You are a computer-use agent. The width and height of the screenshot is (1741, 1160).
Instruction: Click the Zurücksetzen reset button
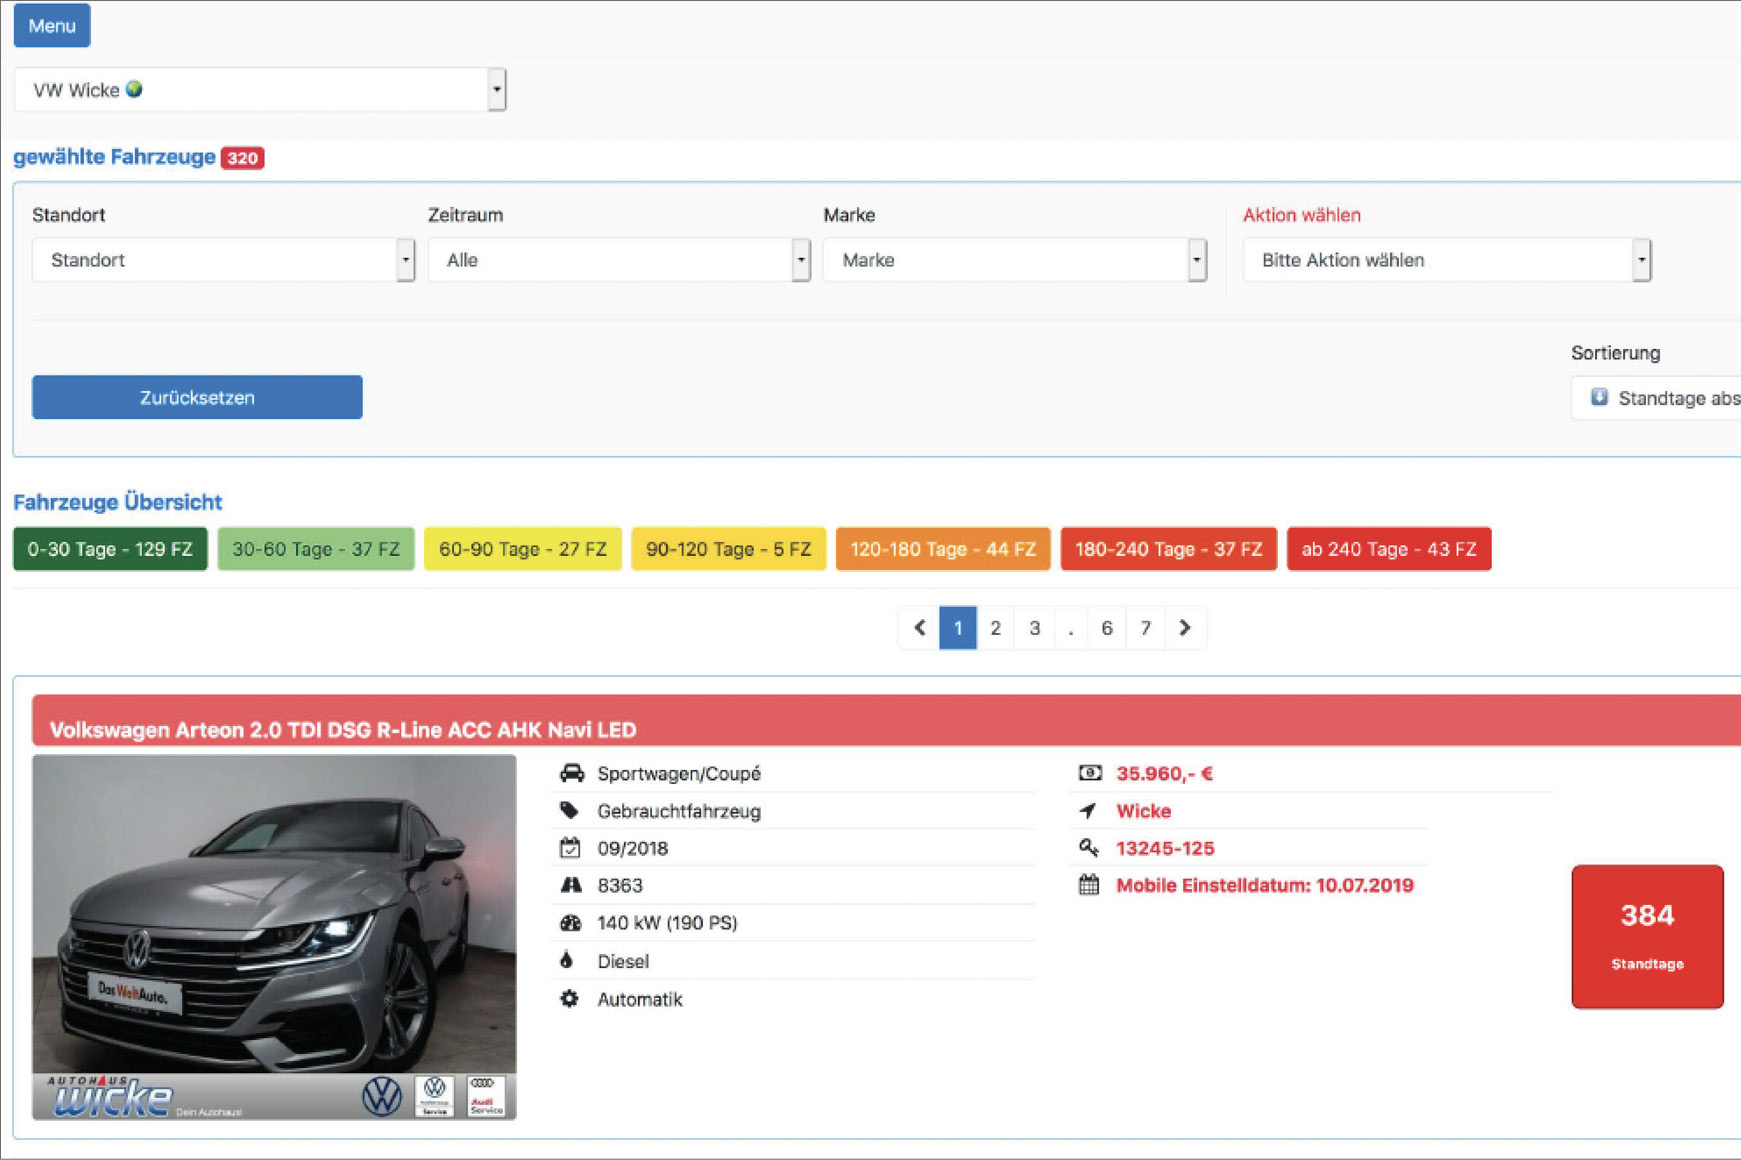tap(197, 397)
